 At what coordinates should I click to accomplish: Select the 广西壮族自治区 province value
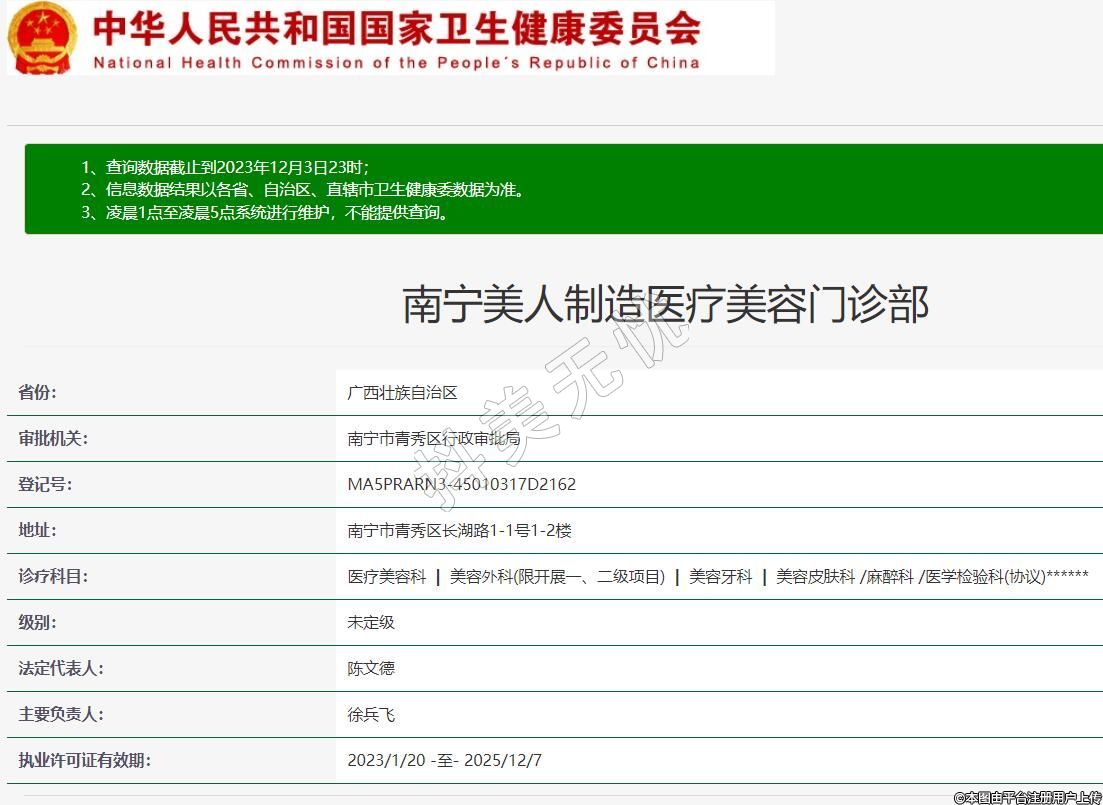(402, 393)
